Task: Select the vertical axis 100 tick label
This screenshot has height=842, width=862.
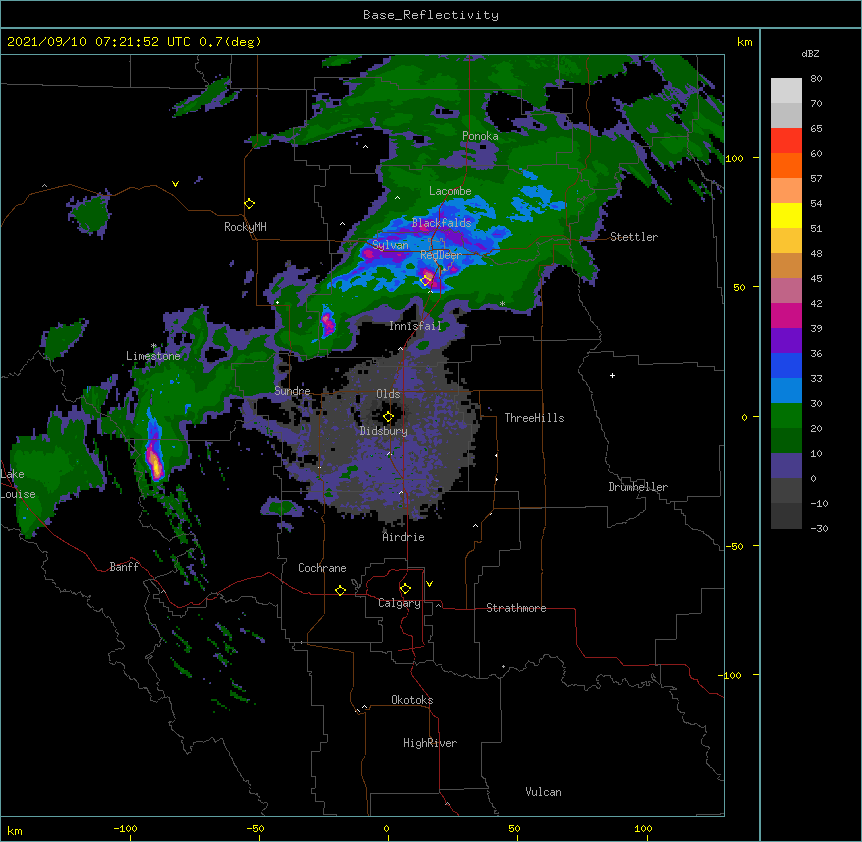Action: (734, 159)
